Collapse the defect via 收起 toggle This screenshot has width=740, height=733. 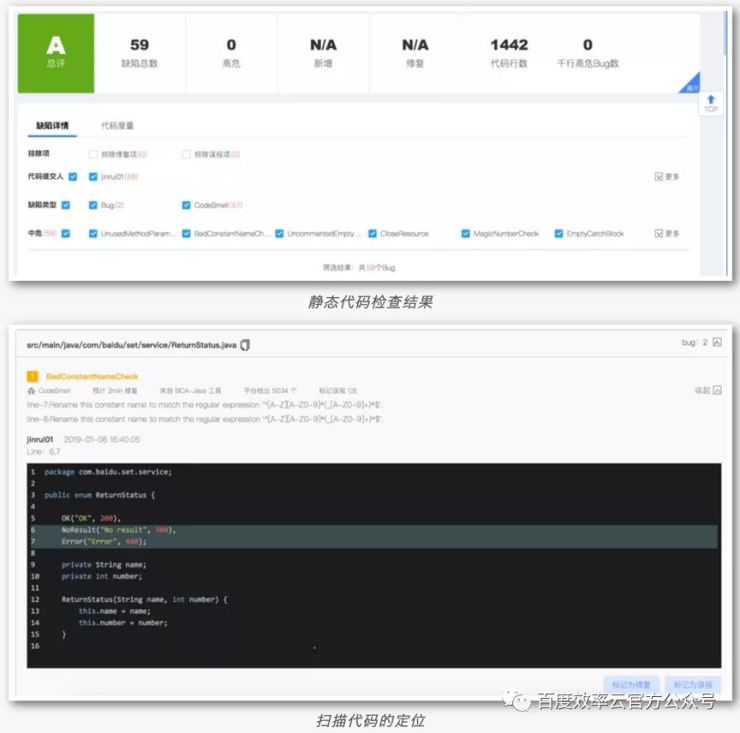click(x=708, y=390)
